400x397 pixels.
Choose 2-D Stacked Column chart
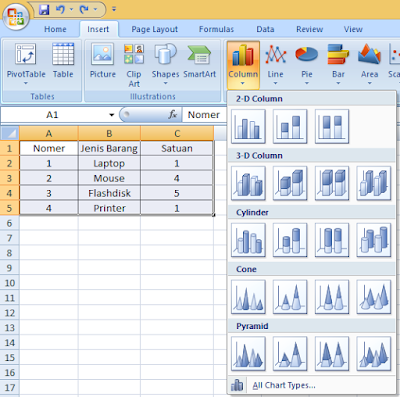[290, 126]
